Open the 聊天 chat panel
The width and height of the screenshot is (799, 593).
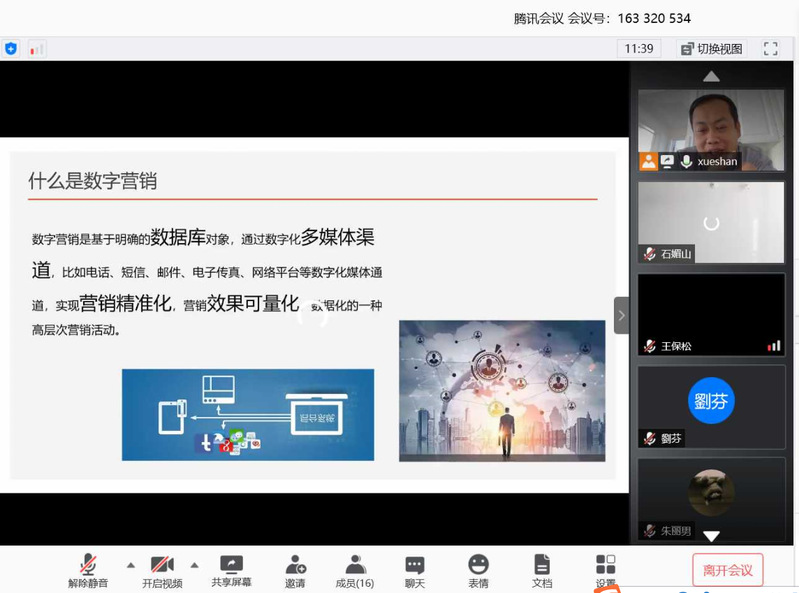pyautogui.click(x=415, y=570)
